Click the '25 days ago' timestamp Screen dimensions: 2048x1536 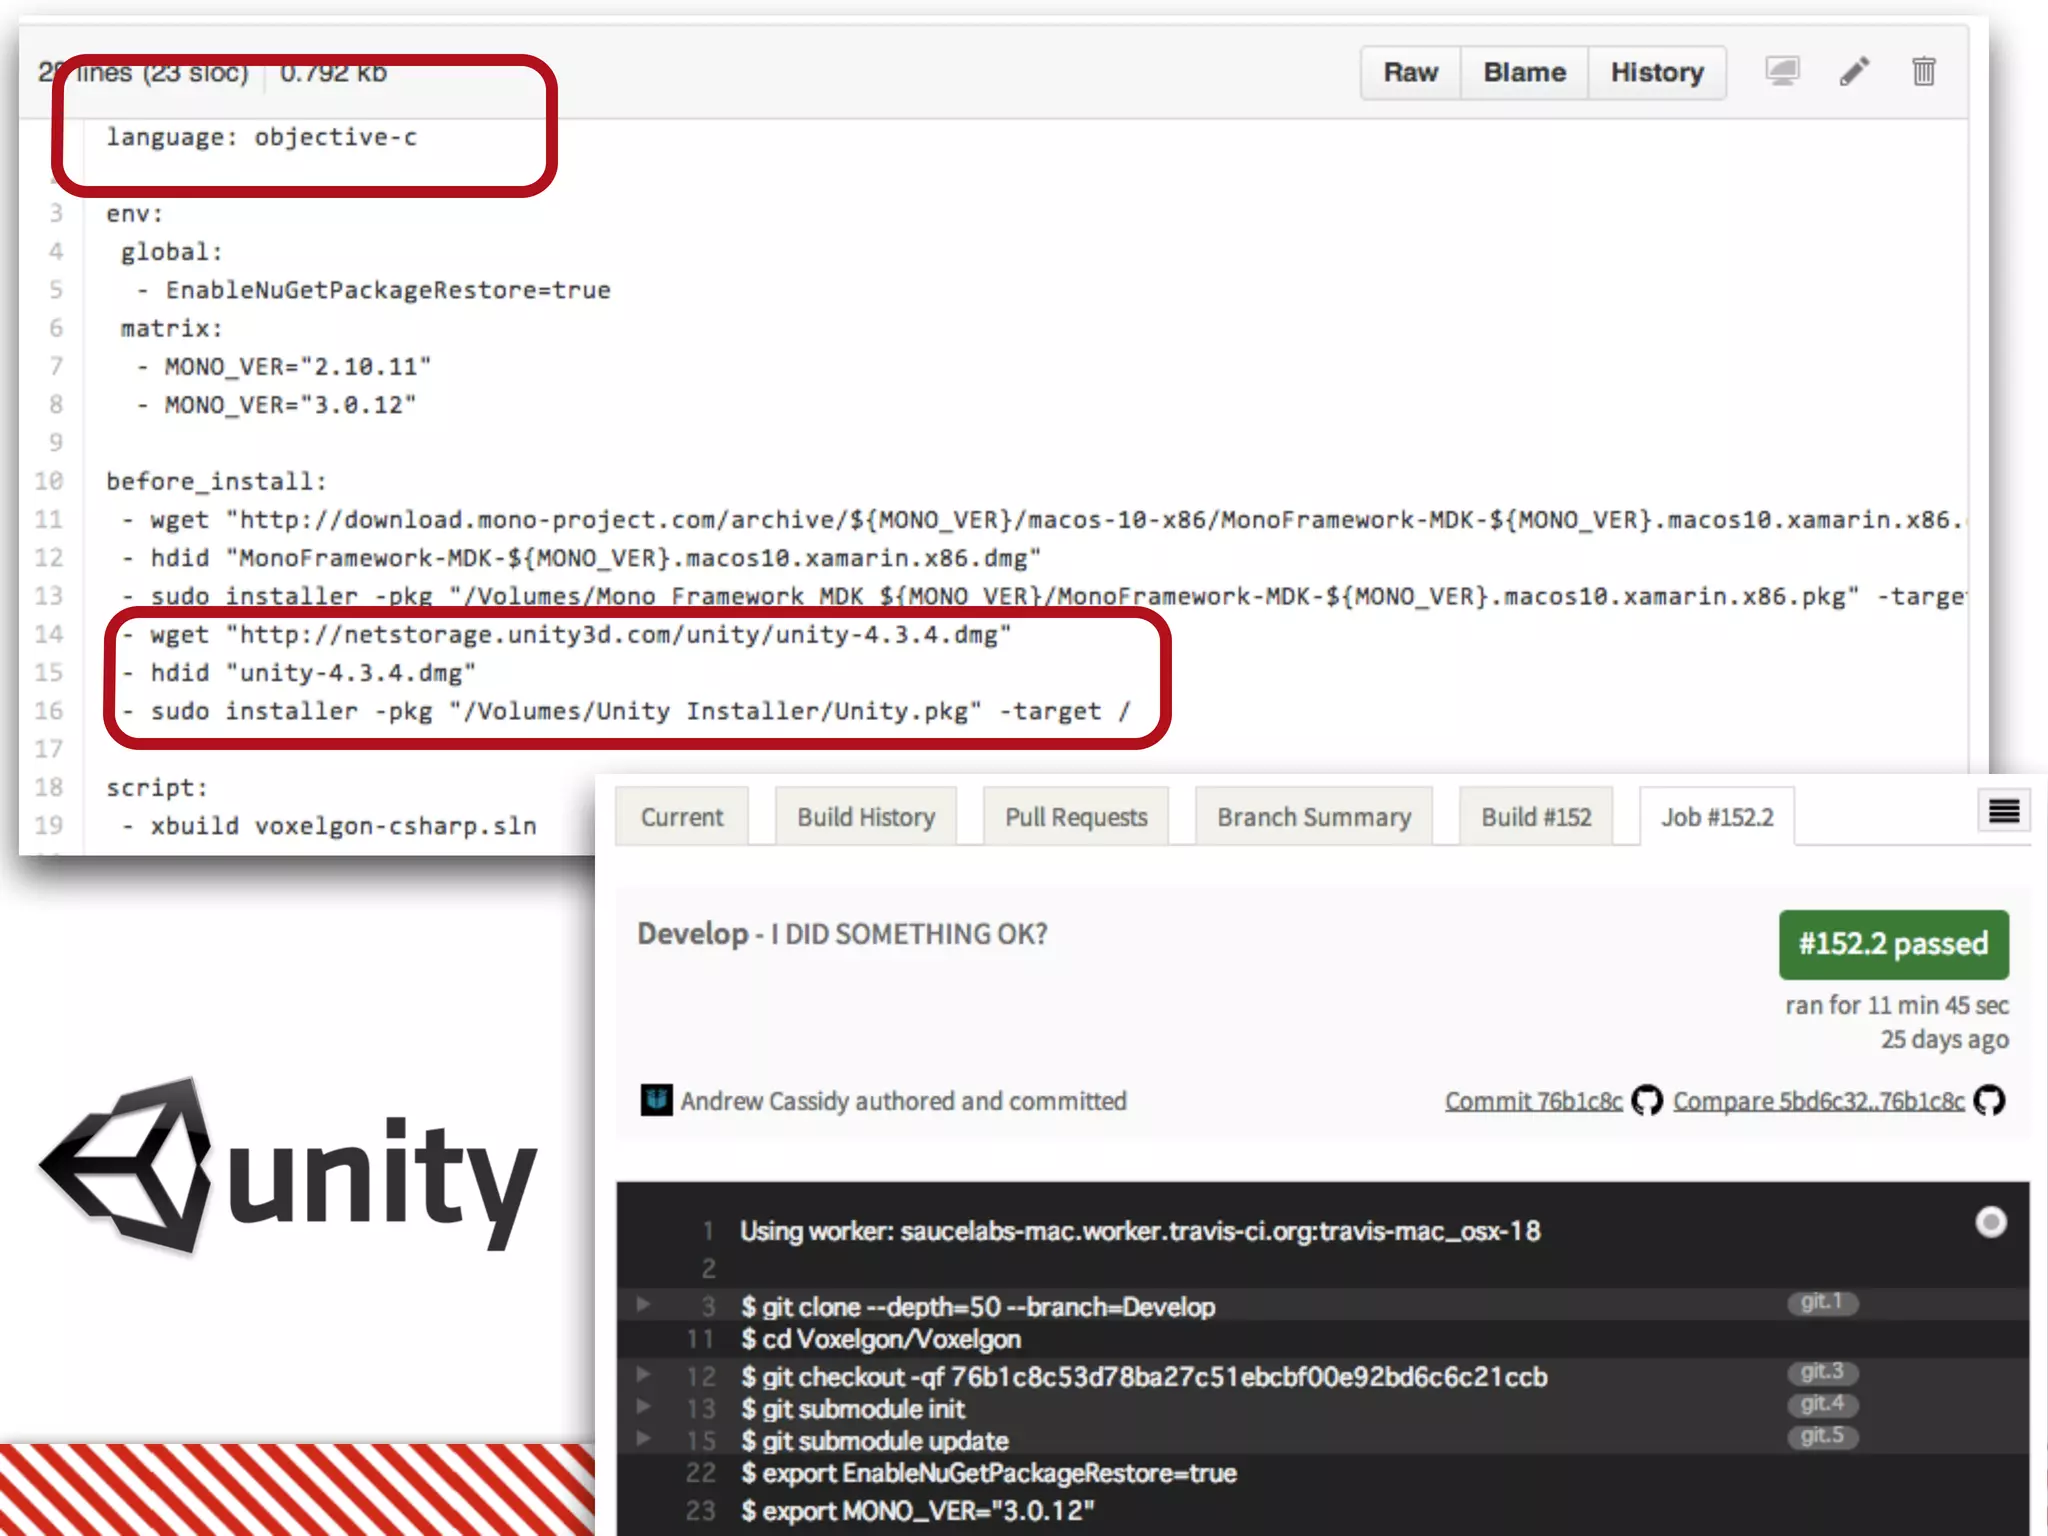(1945, 1040)
